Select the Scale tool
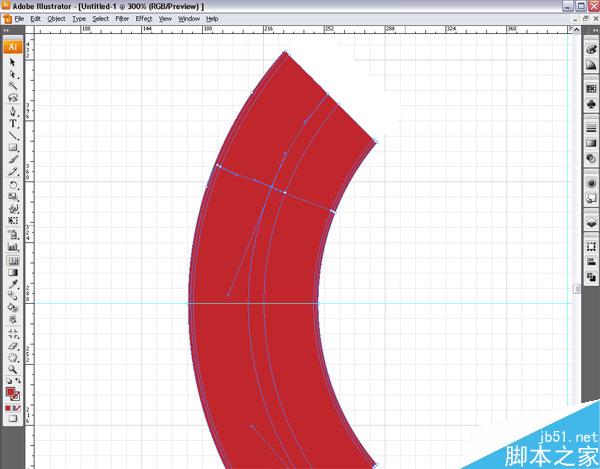Screen dimensions: 600x469 pyautogui.click(x=13, y=197)
